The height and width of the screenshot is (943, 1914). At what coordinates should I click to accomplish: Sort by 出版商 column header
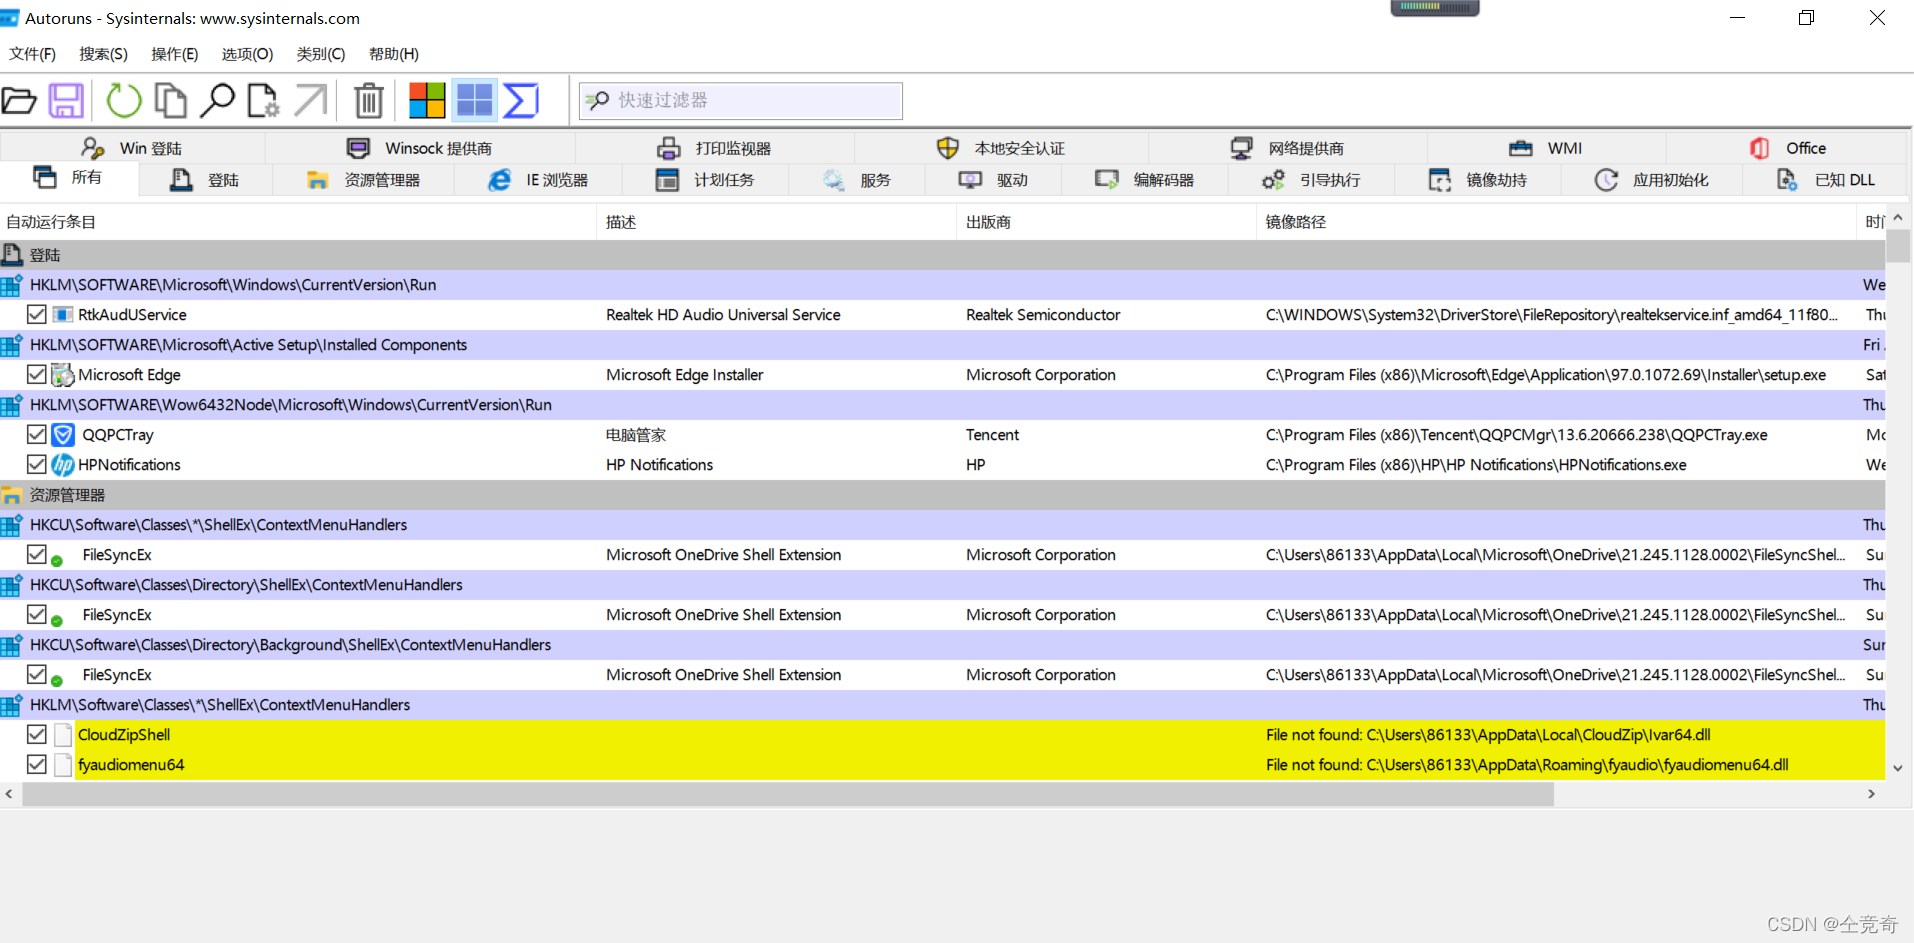point(1106,222)
